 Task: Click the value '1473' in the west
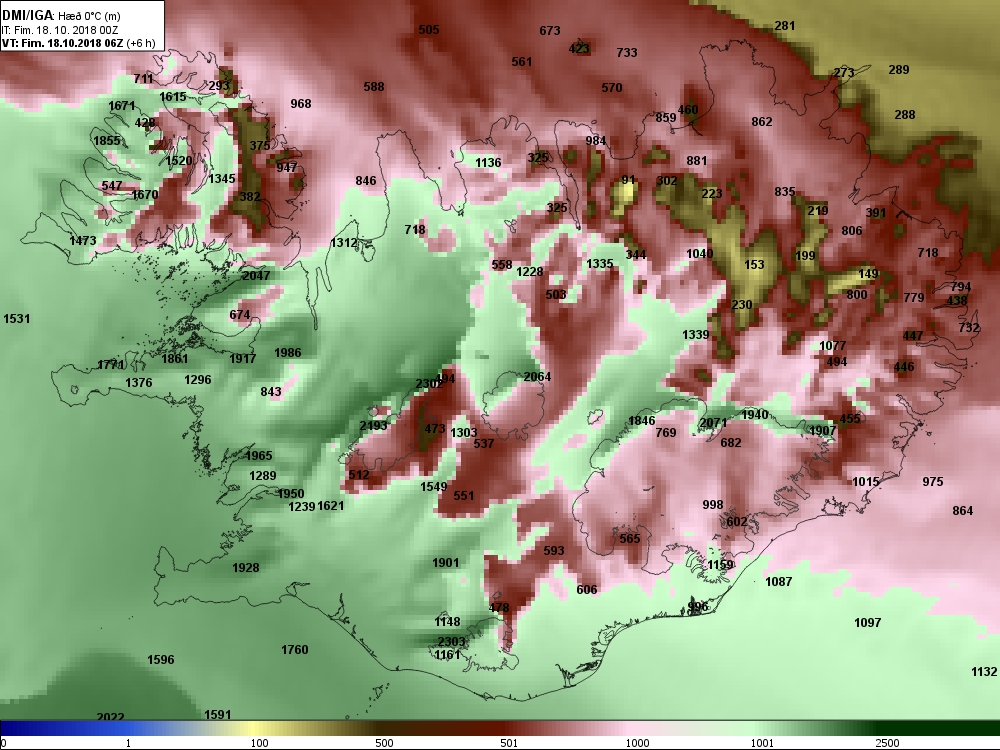83,240
